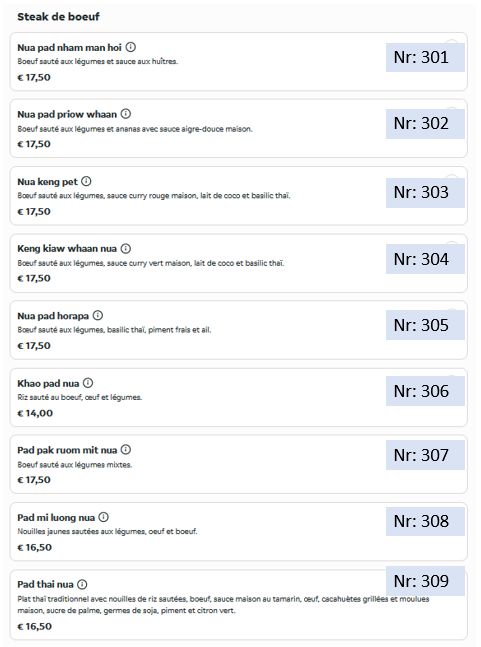Open info icon beside Khao pad nua

tap(88, 383)
